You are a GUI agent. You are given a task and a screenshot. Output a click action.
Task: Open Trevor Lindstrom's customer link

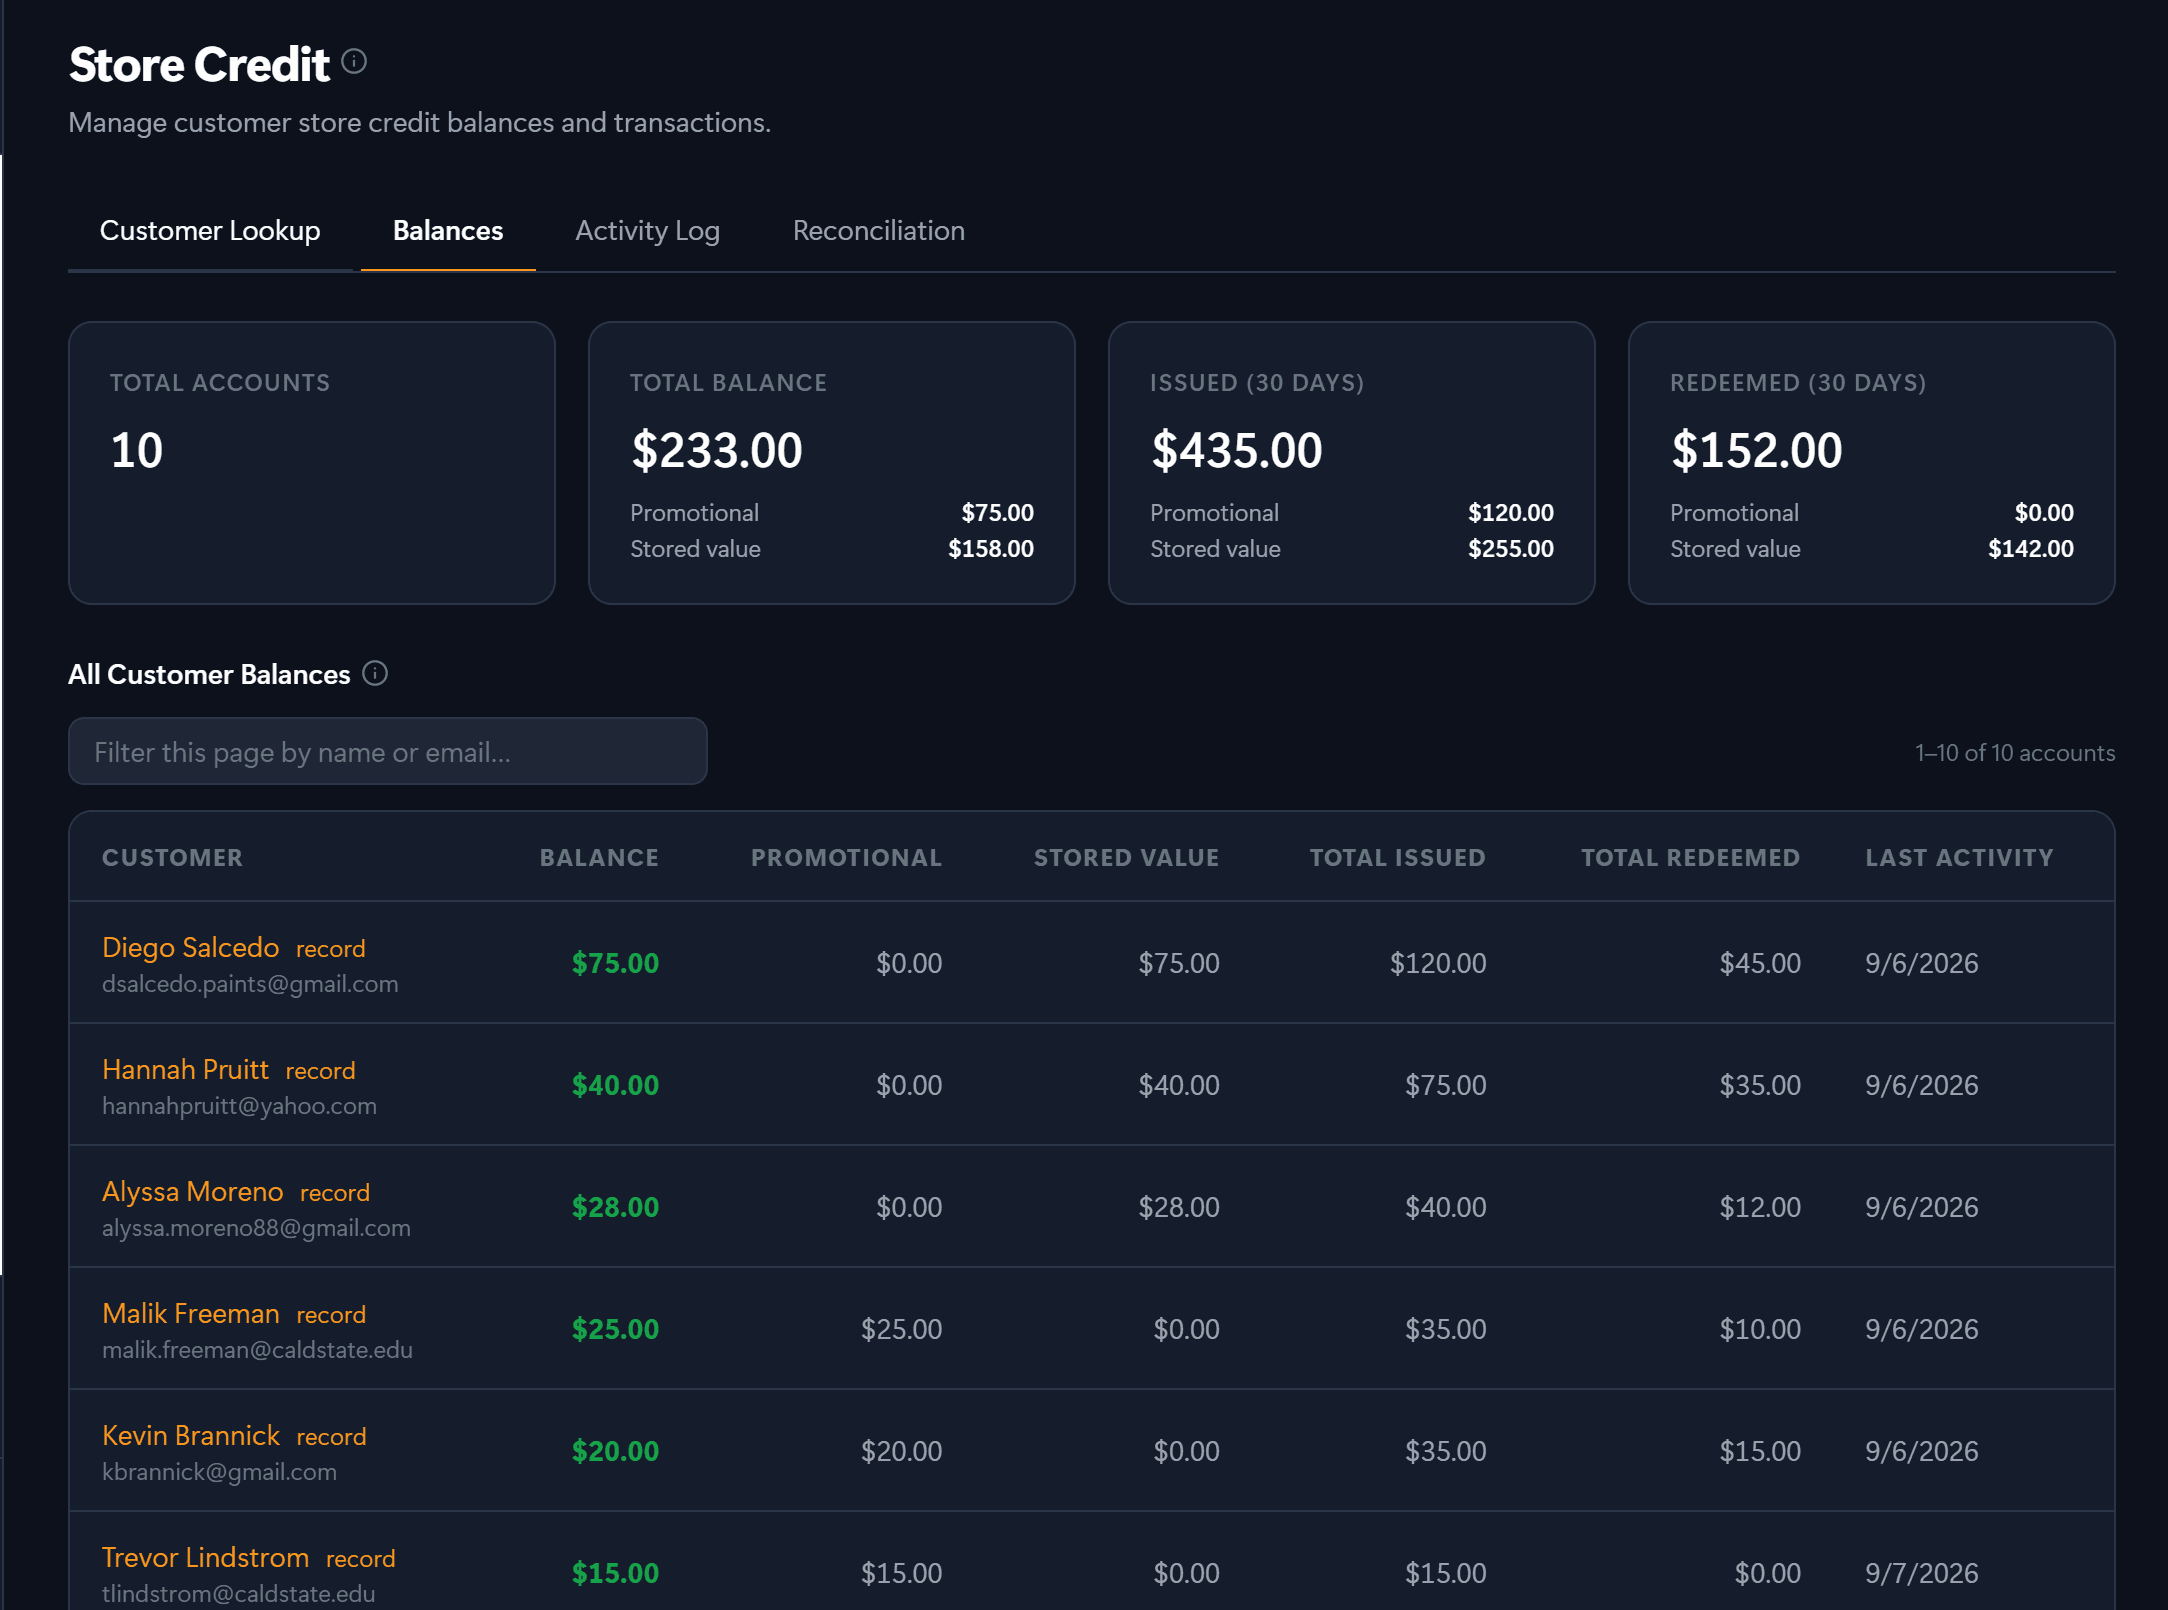[x=206, y=1557]
